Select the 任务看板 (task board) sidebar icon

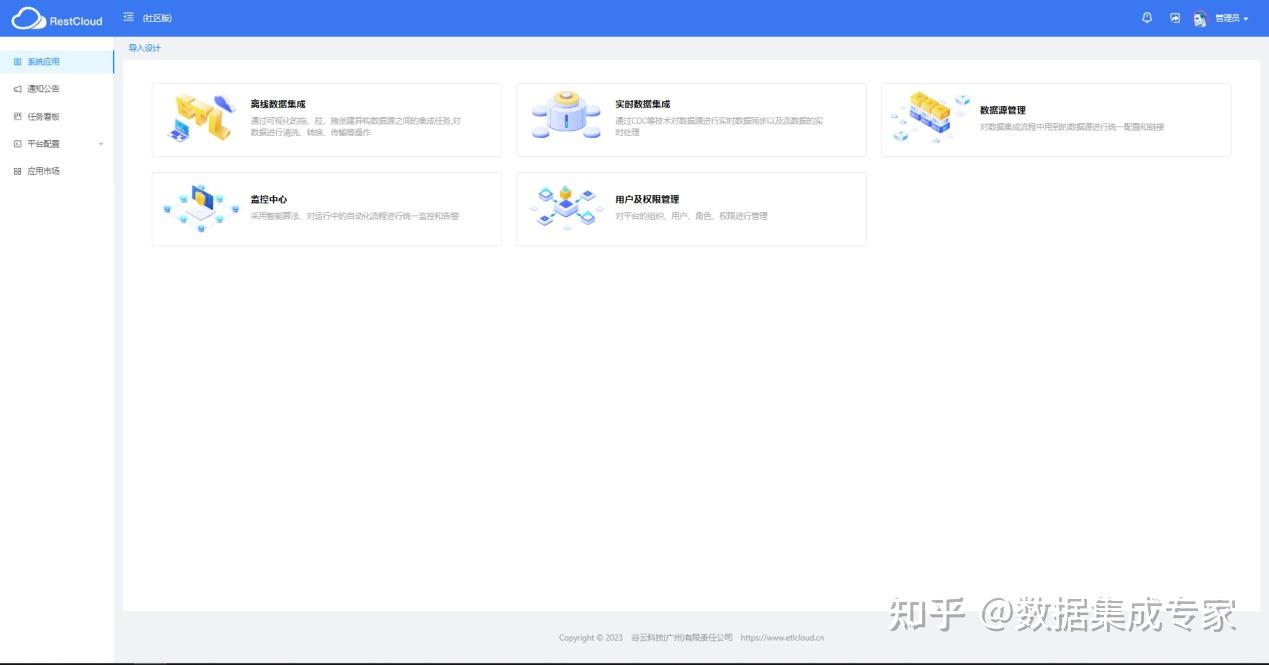coord(17,115)
